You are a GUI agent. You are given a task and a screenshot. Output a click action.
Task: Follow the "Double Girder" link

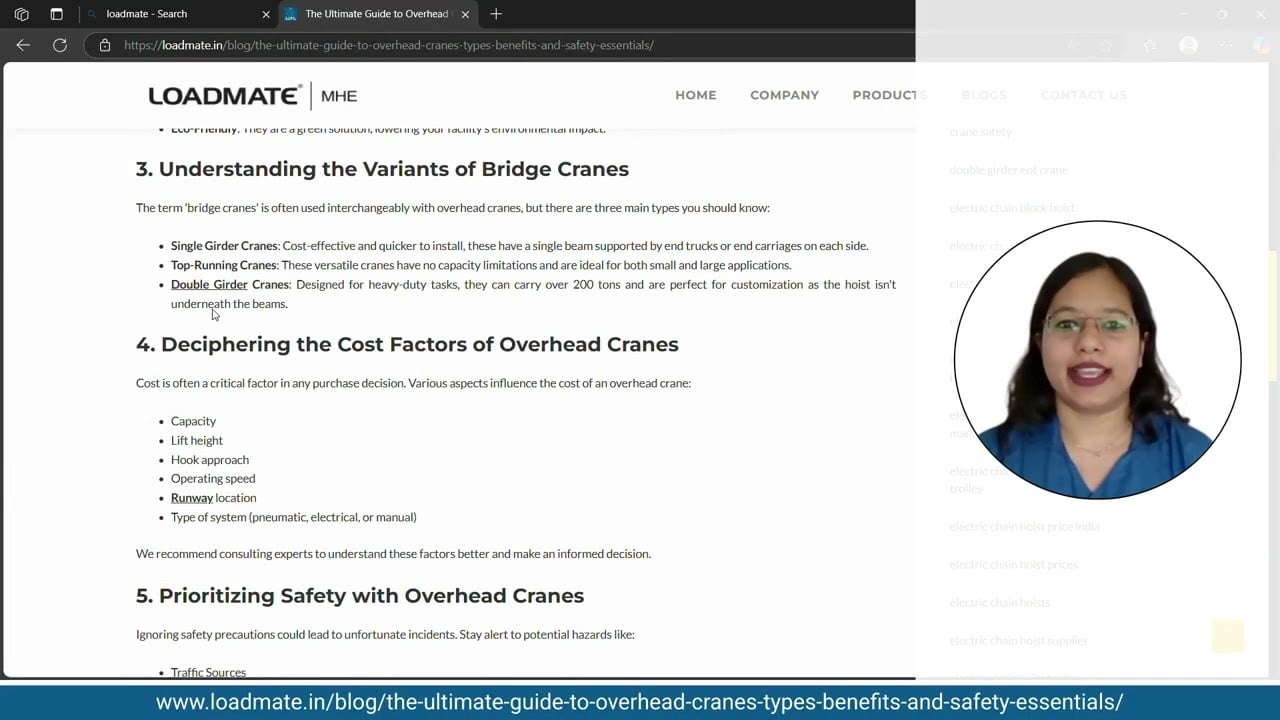209,285
